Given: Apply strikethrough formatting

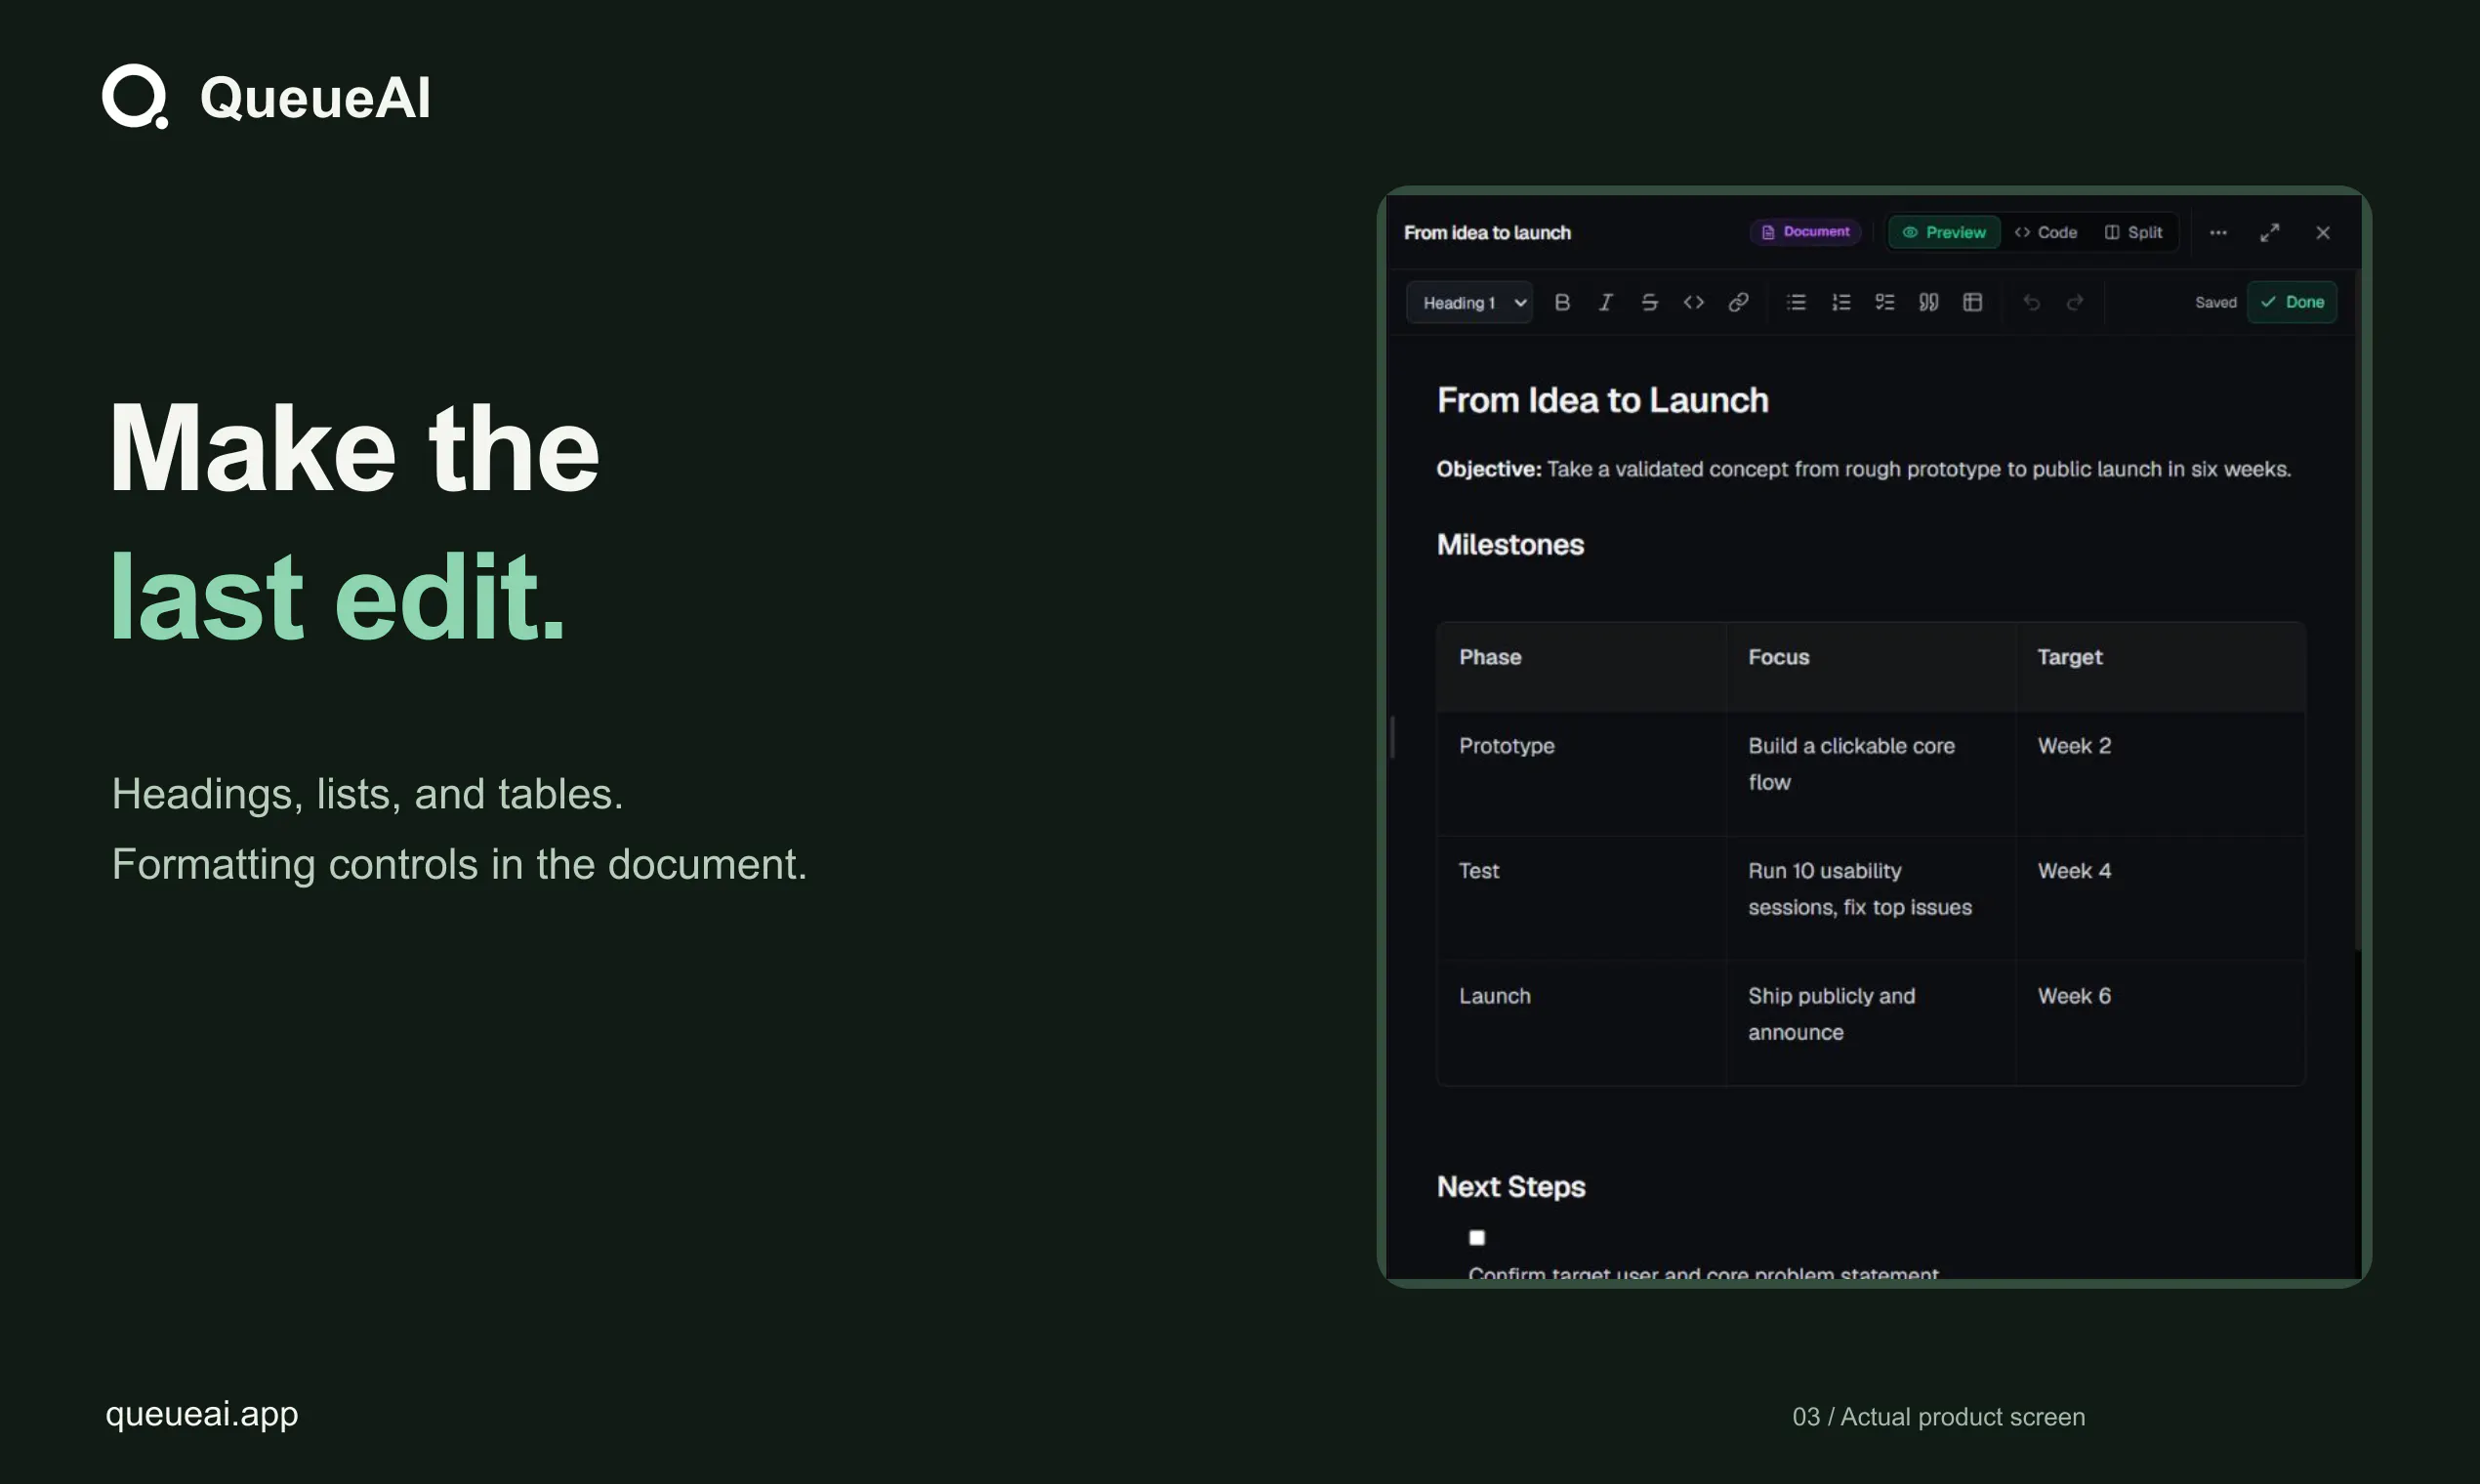Looking at the screenshot, I should [x=1650, y=302].
